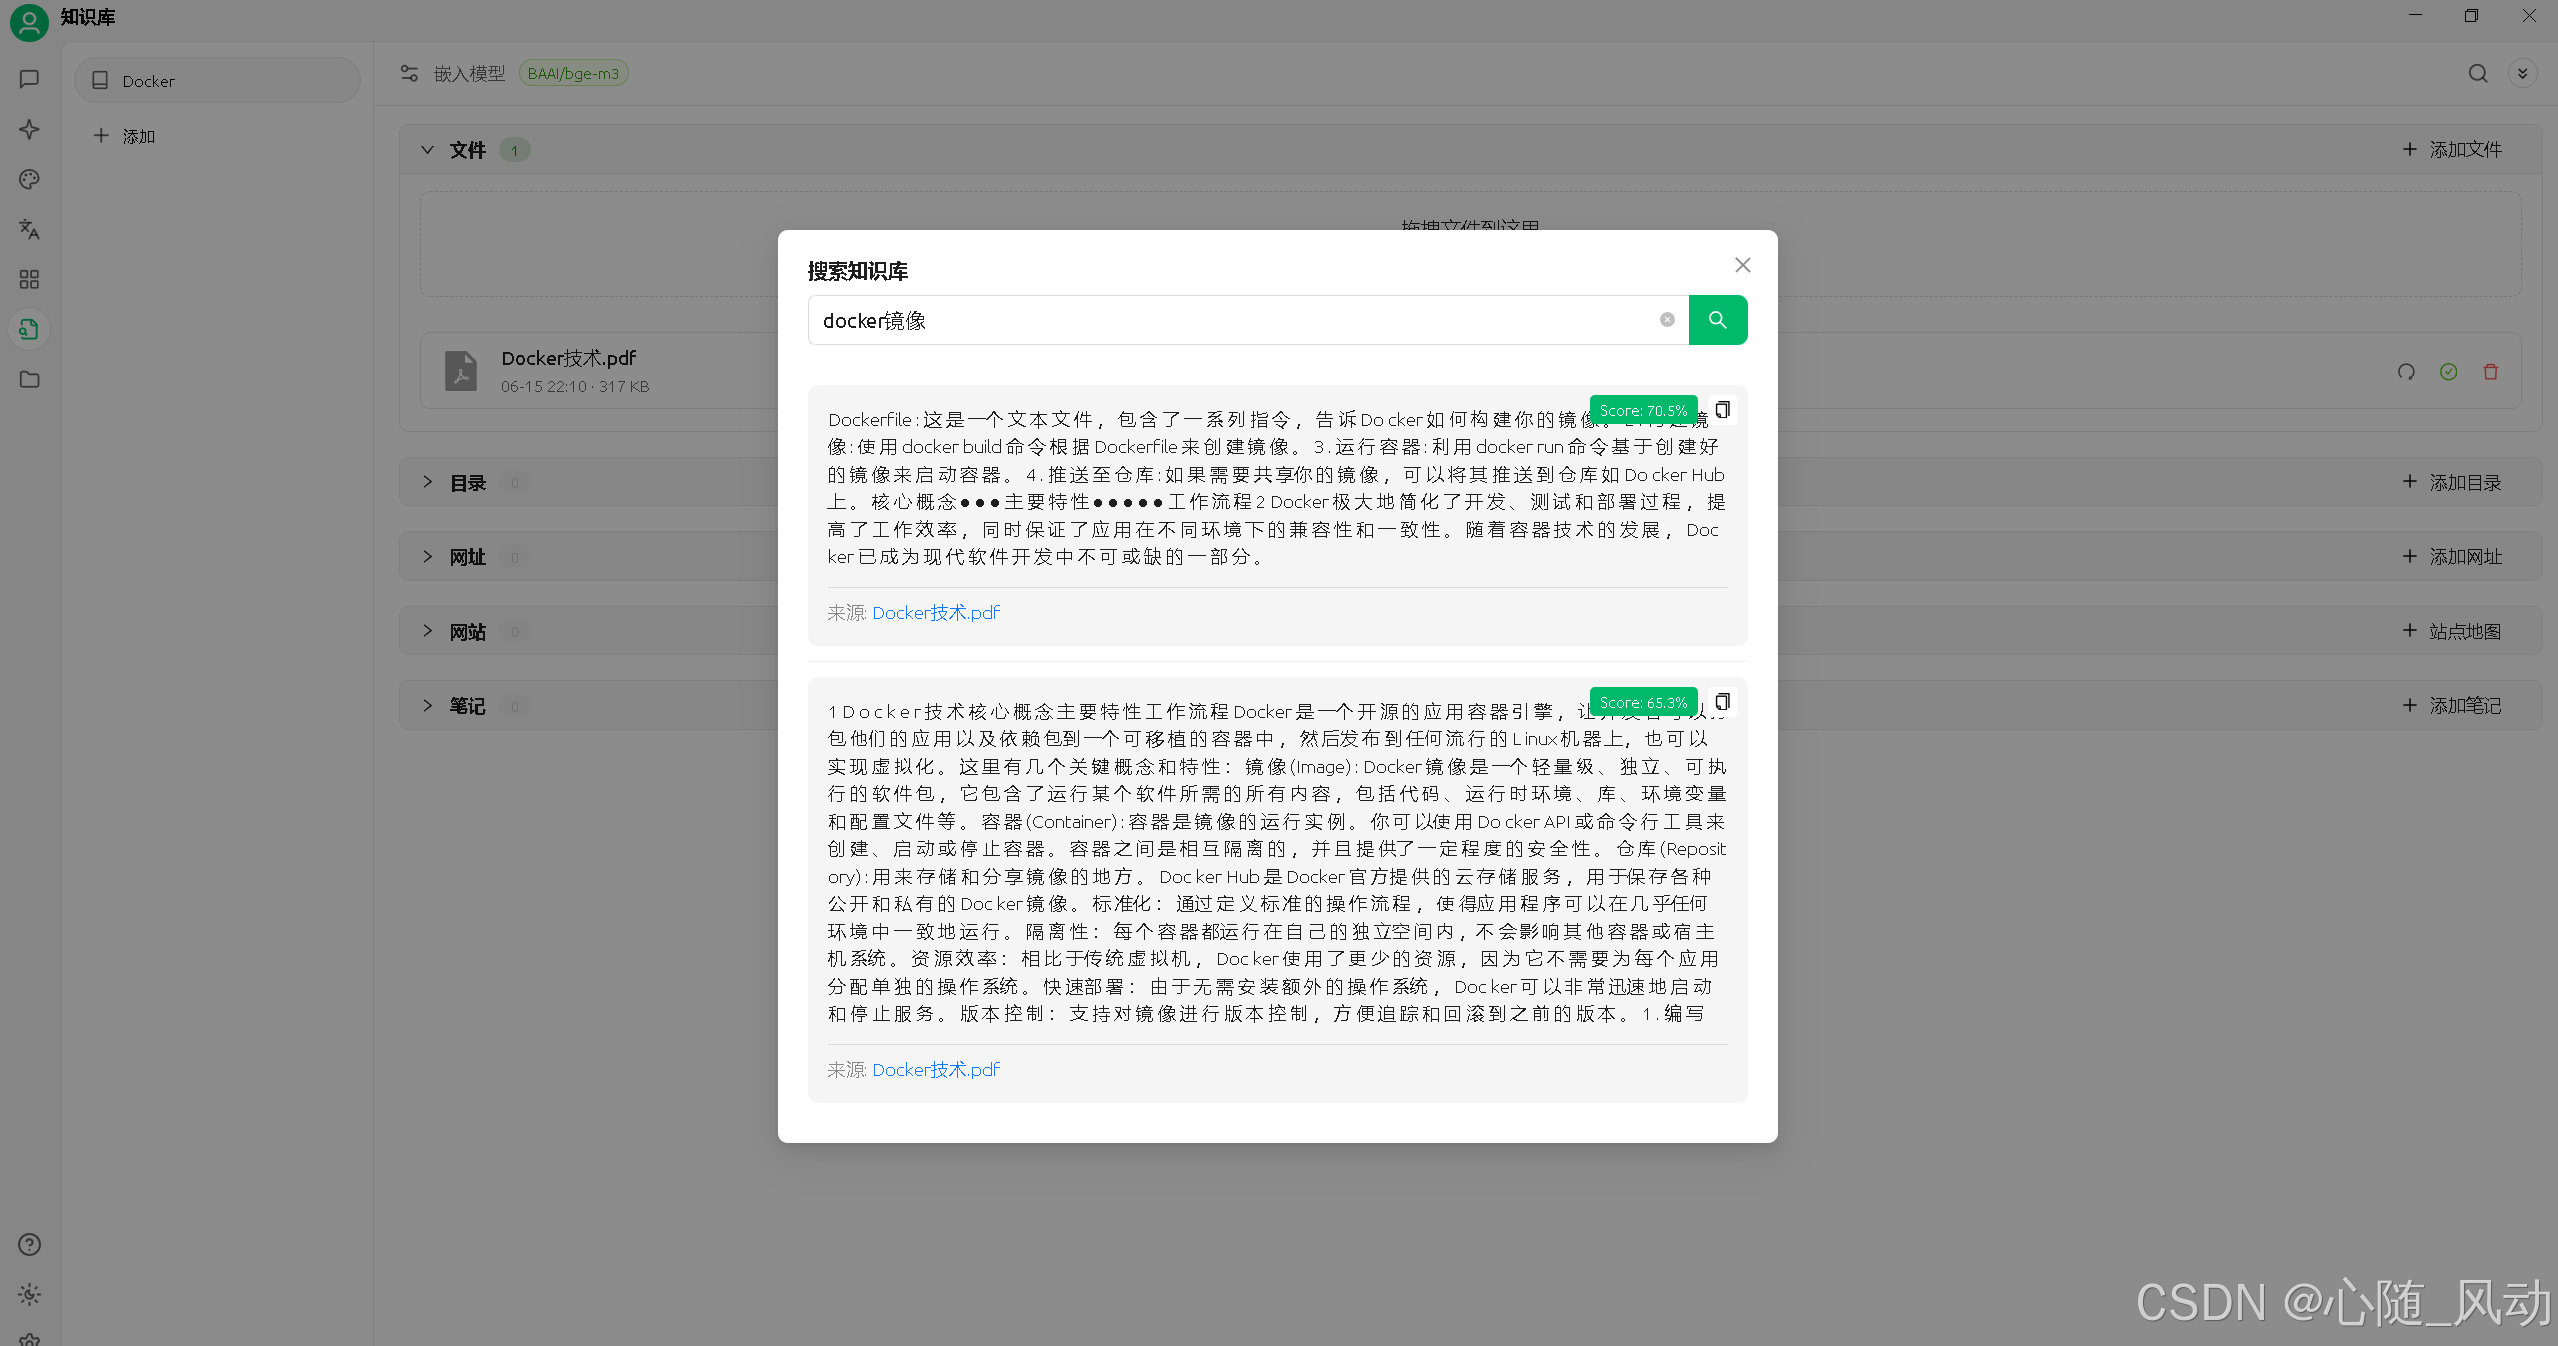This screenshot has height=1346, width=2558.
Task: Click 添加文件 button
Action: (2451, 150)
